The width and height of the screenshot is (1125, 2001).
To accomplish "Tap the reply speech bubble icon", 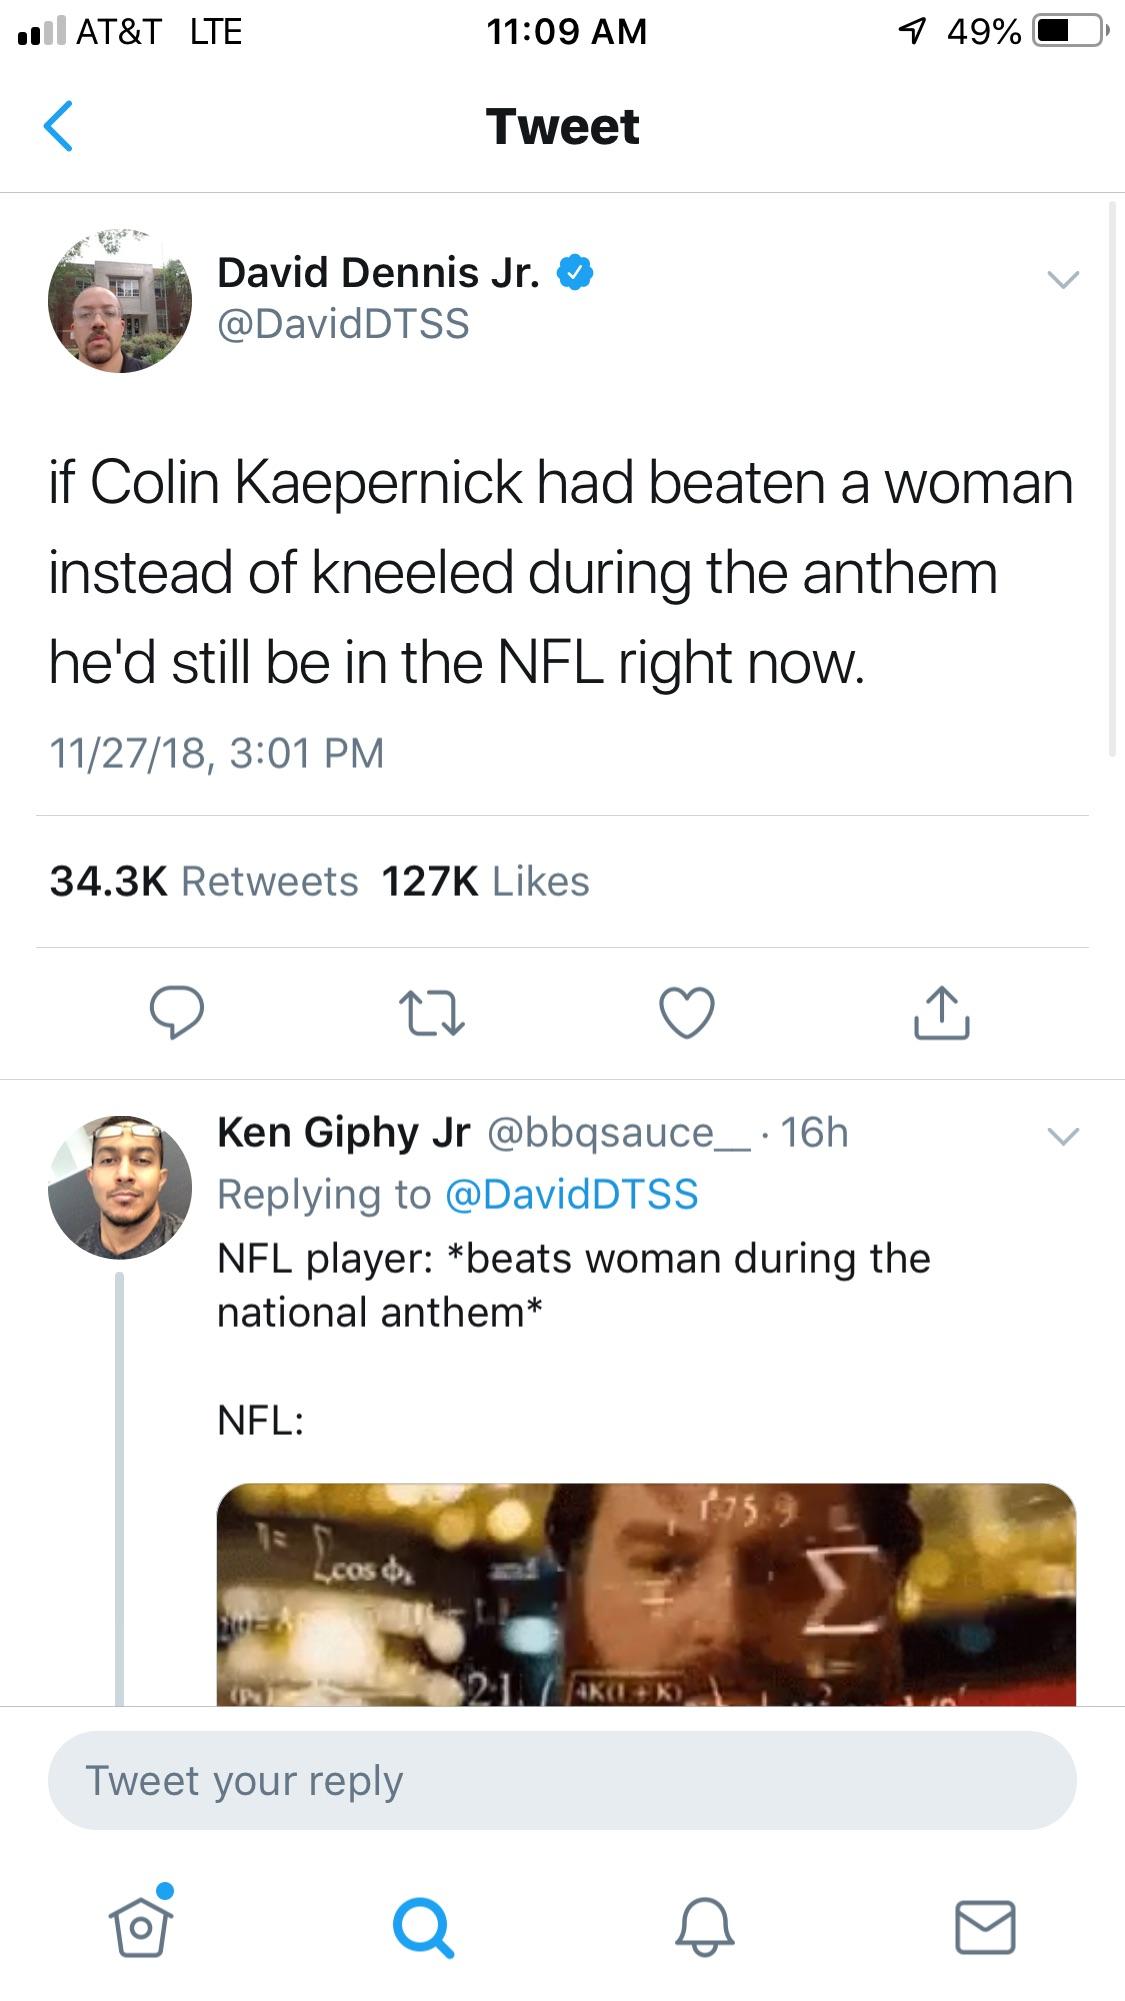I will [177, 1013].
